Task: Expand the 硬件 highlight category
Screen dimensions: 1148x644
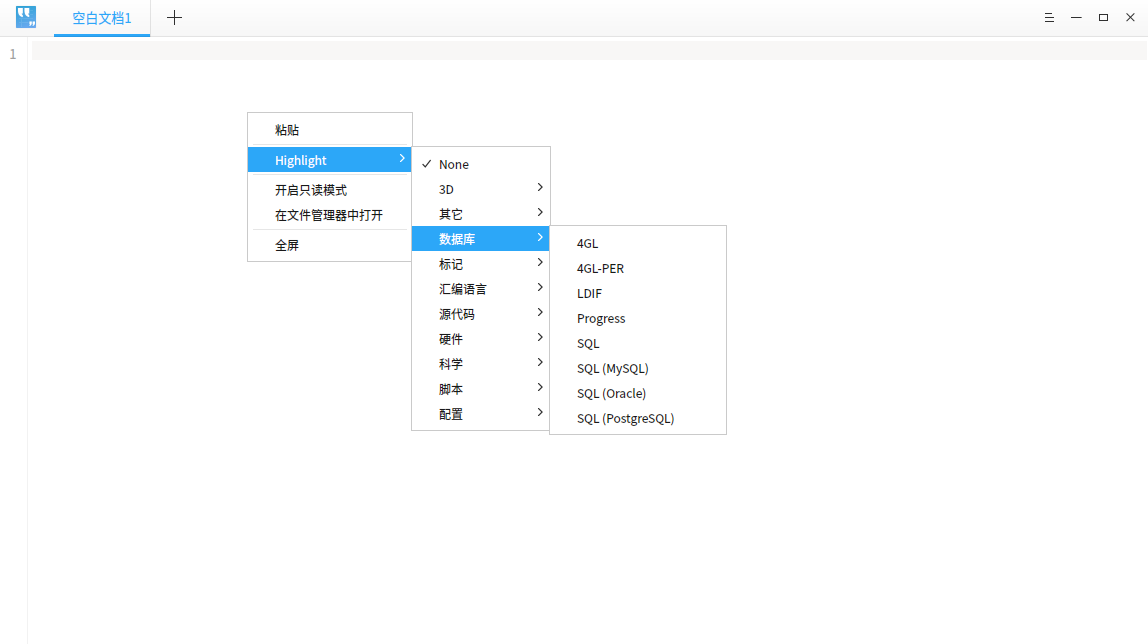Action: [480, 339]
